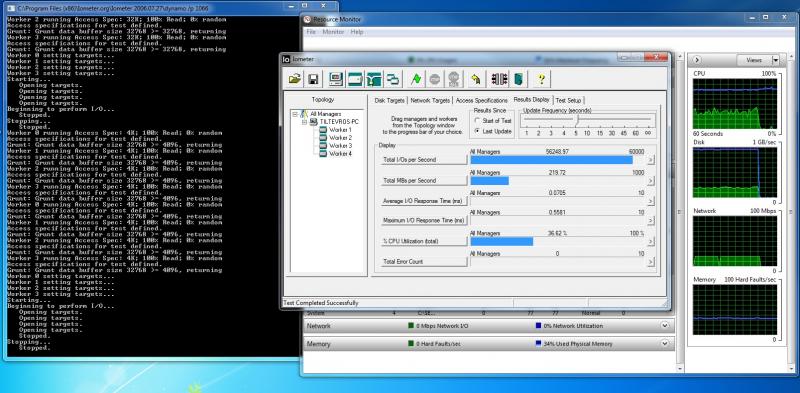
Task: Open the Total I/Os per Second metric selector
Action: point(424,160)
